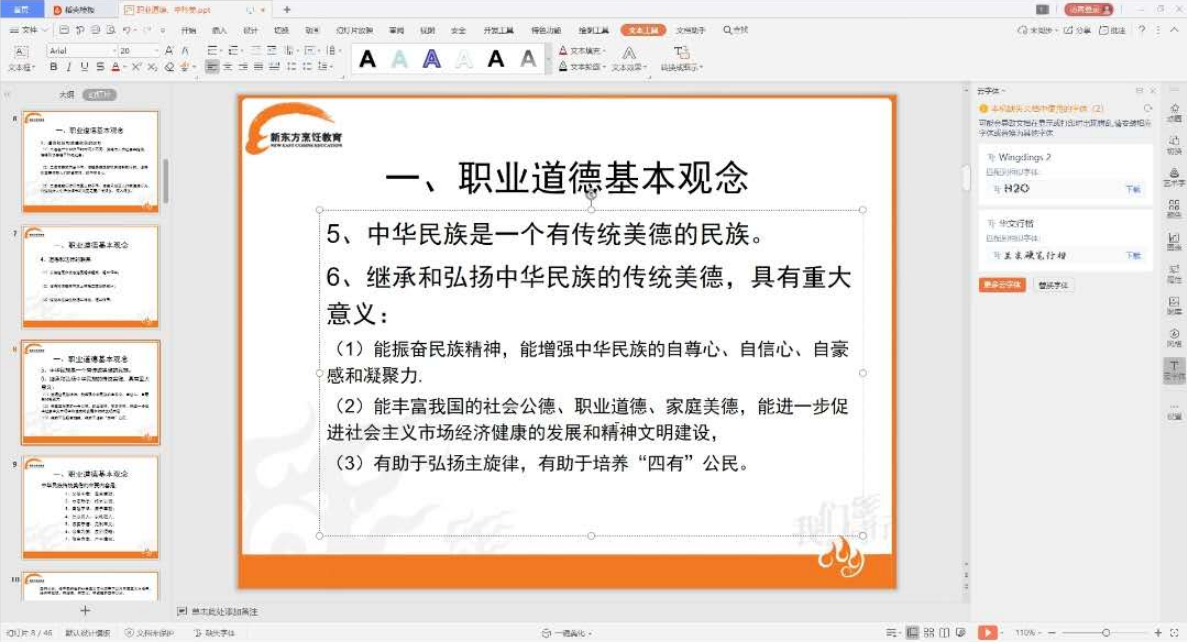This screenshot has width=1187, height=642.
Task: Switch to normal view icon
Action: (912, 632)
